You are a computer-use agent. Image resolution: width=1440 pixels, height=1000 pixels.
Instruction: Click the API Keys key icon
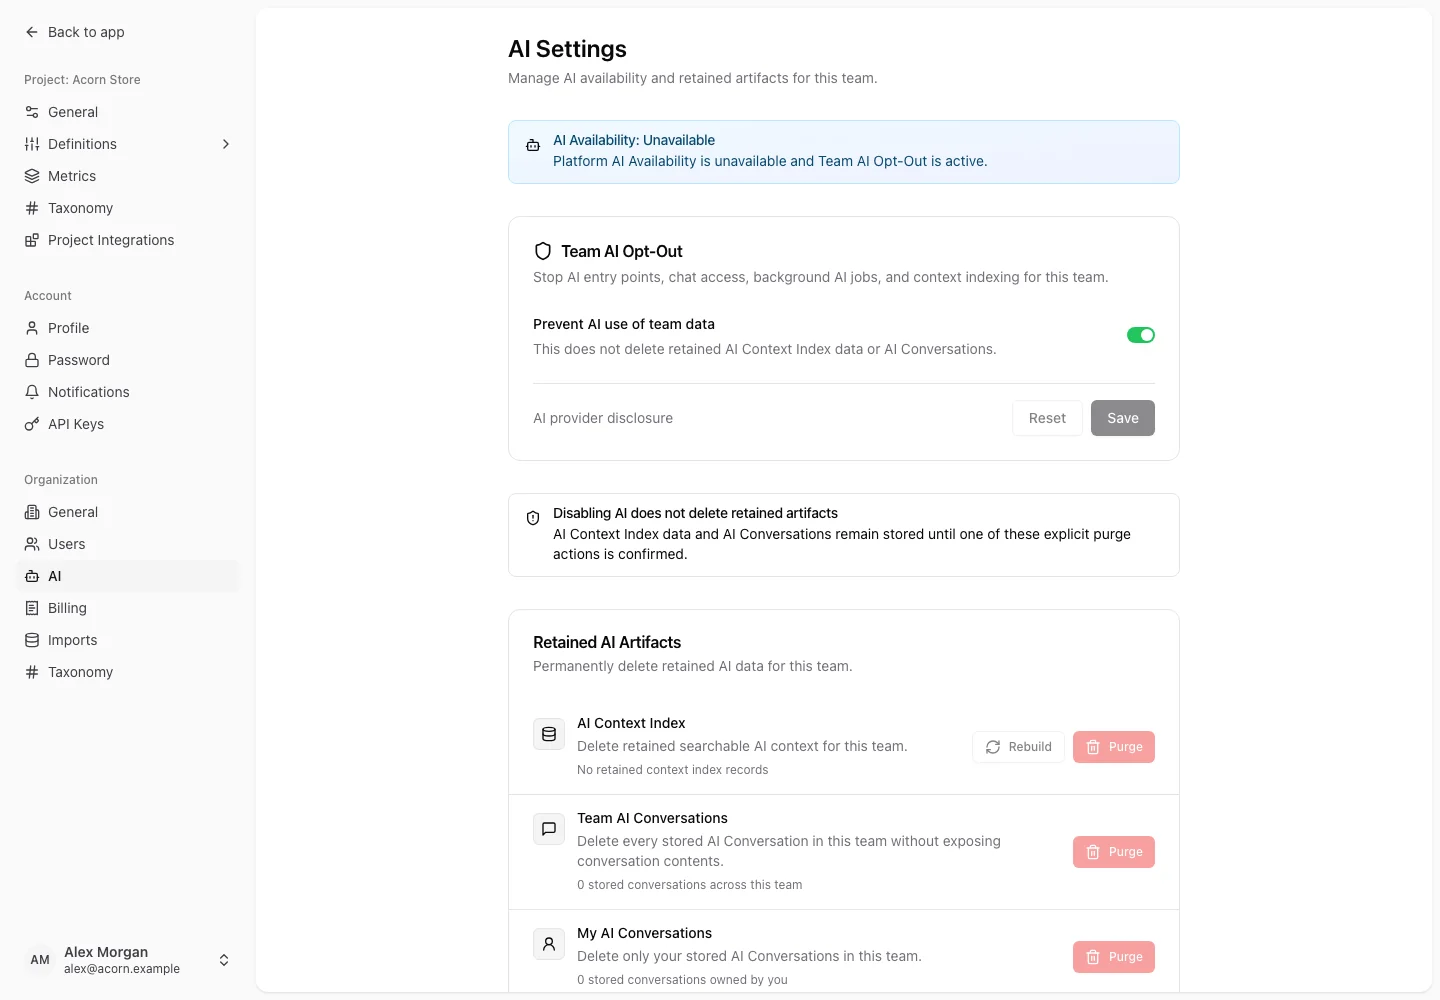coord(32,424)
